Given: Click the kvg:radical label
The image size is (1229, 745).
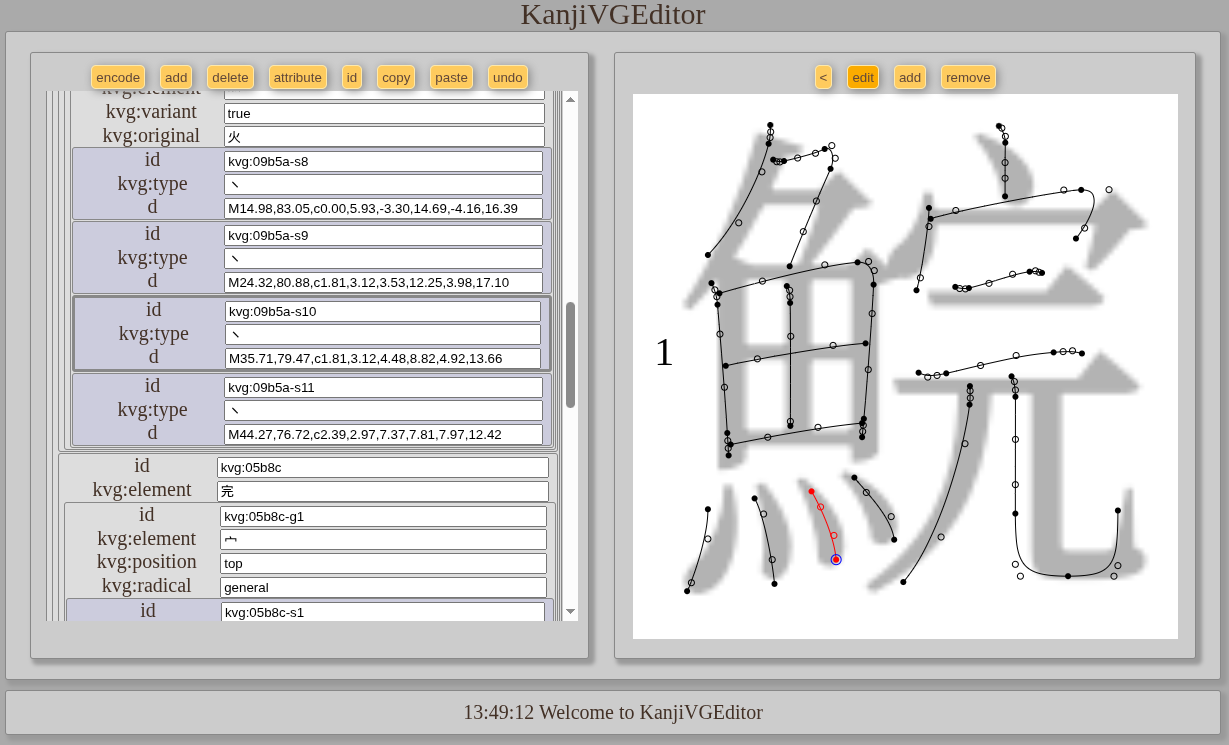Looking at the screenshot, I should click(x=147, y=586).
